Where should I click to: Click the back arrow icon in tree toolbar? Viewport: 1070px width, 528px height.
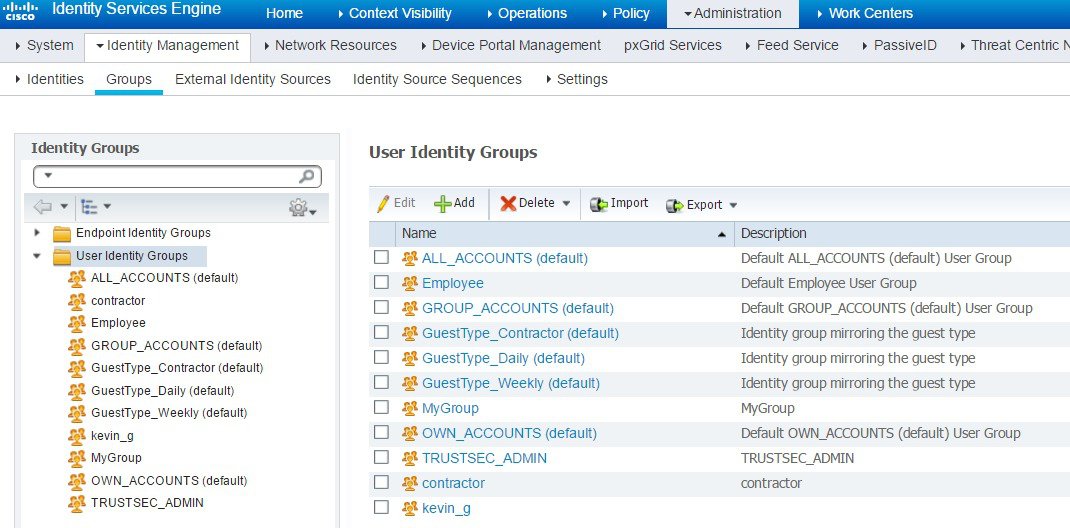[42, 206]
